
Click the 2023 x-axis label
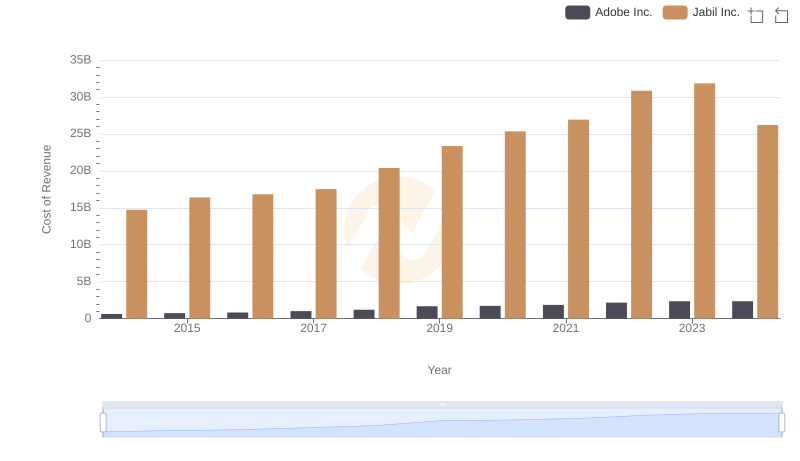(x=692, y=328)
